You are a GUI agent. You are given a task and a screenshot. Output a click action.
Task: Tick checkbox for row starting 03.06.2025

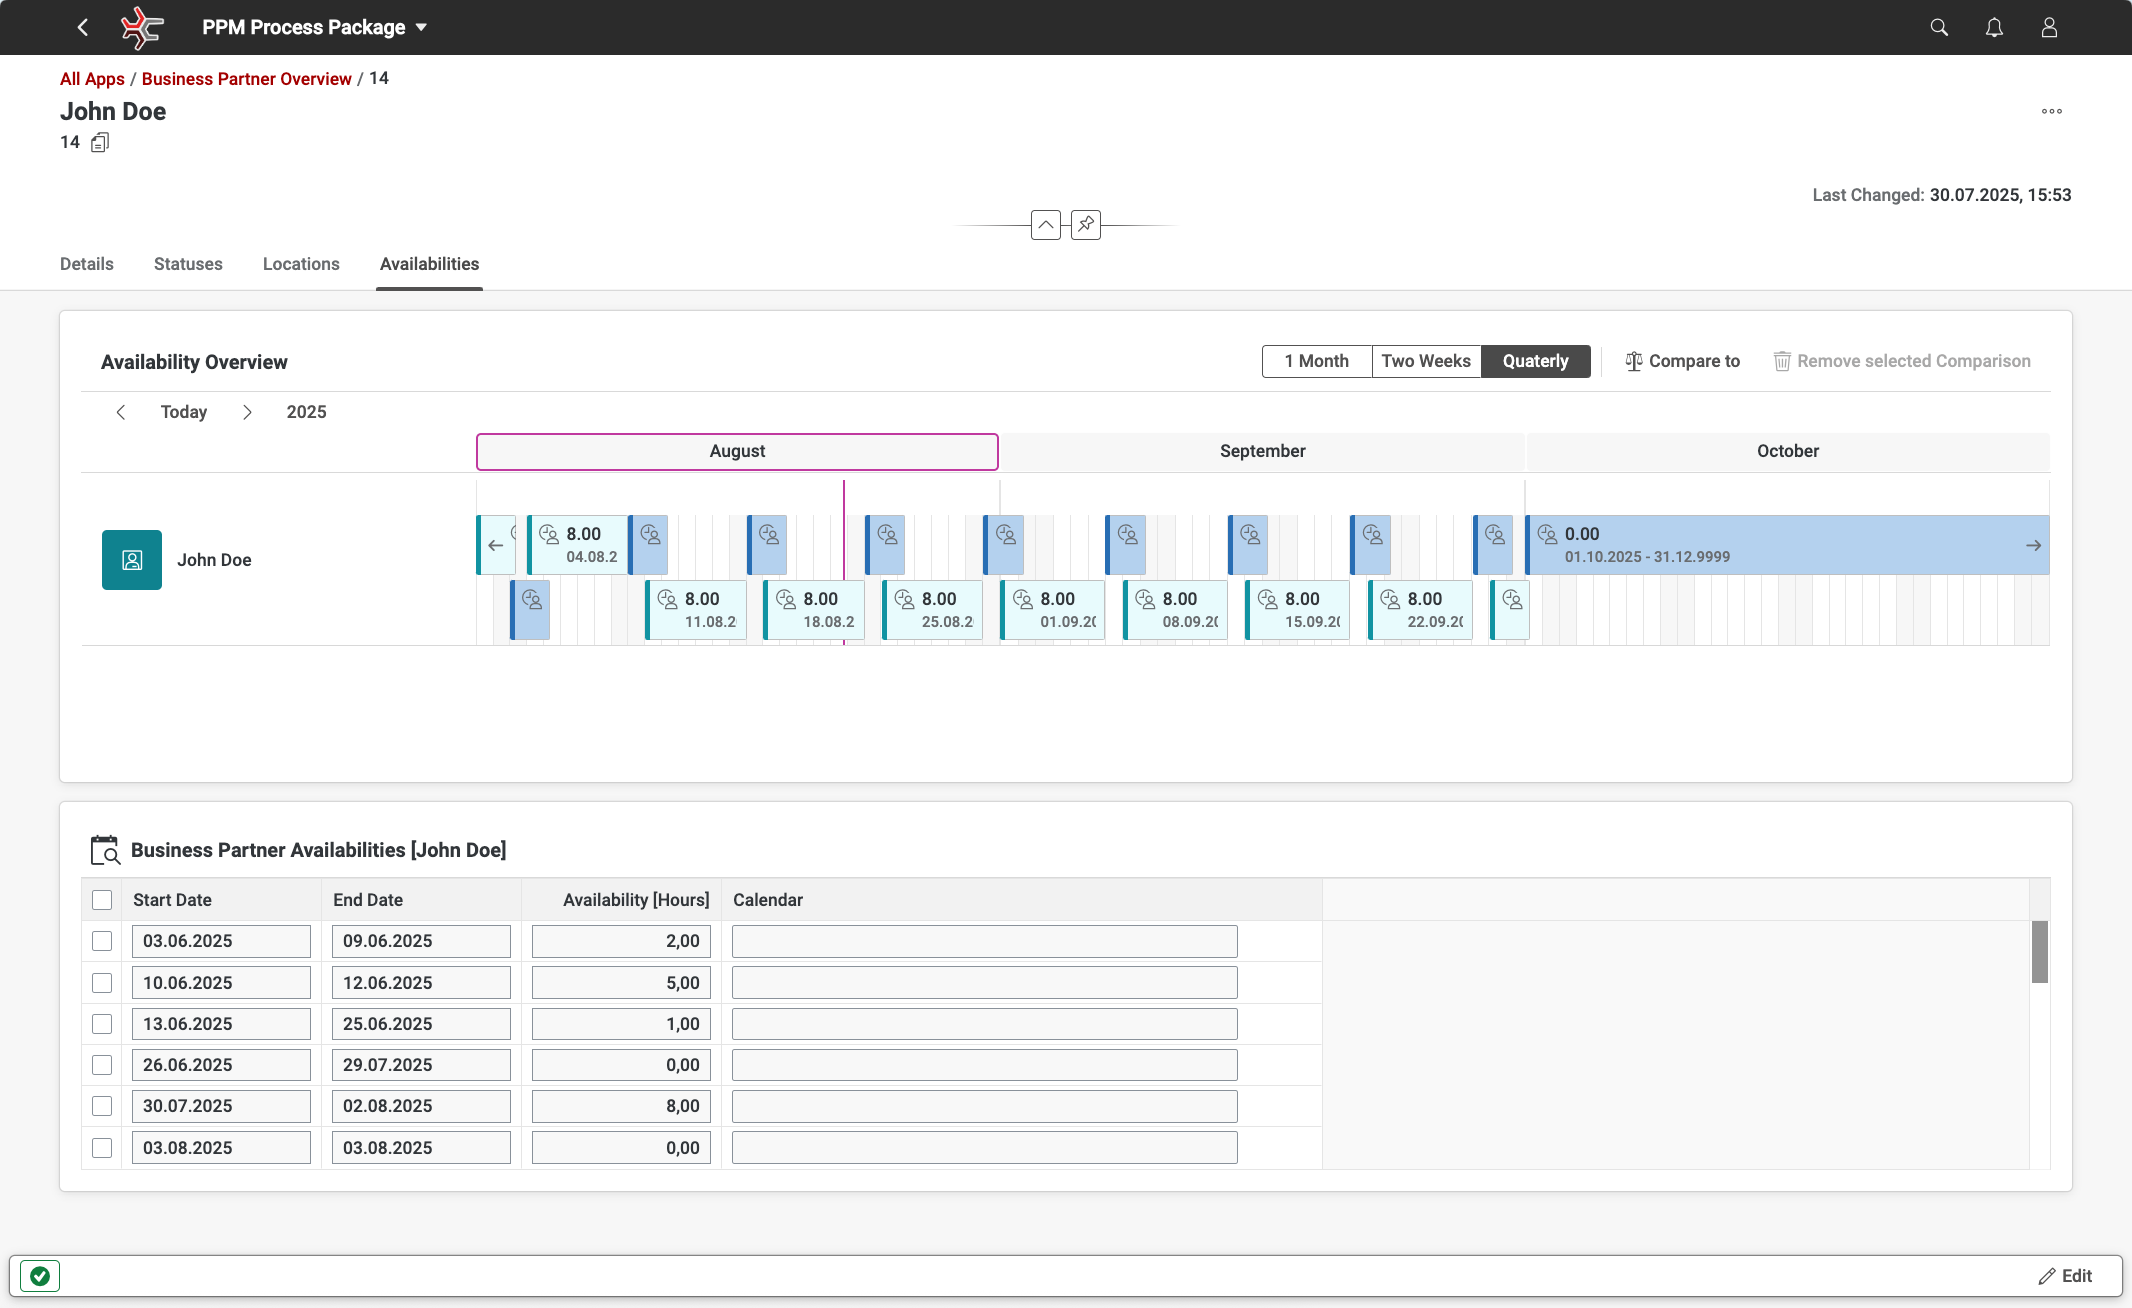pos(102,941)
